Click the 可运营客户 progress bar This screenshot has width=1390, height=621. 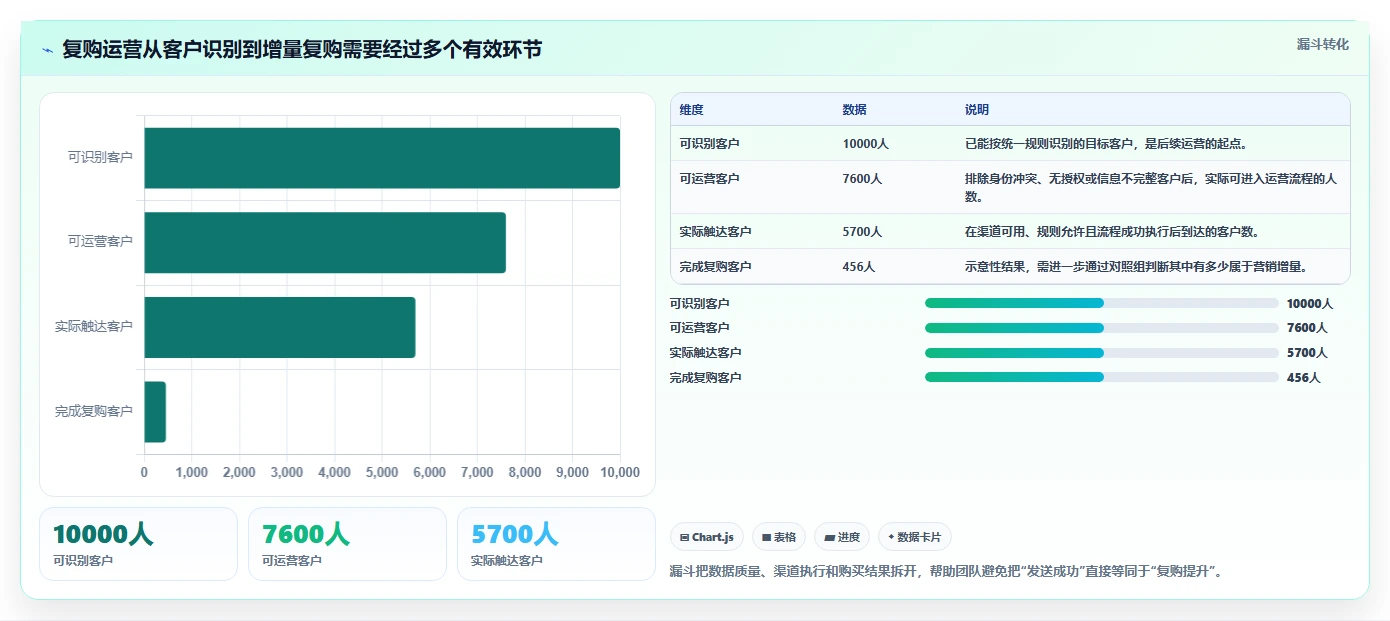point(1102,328)
